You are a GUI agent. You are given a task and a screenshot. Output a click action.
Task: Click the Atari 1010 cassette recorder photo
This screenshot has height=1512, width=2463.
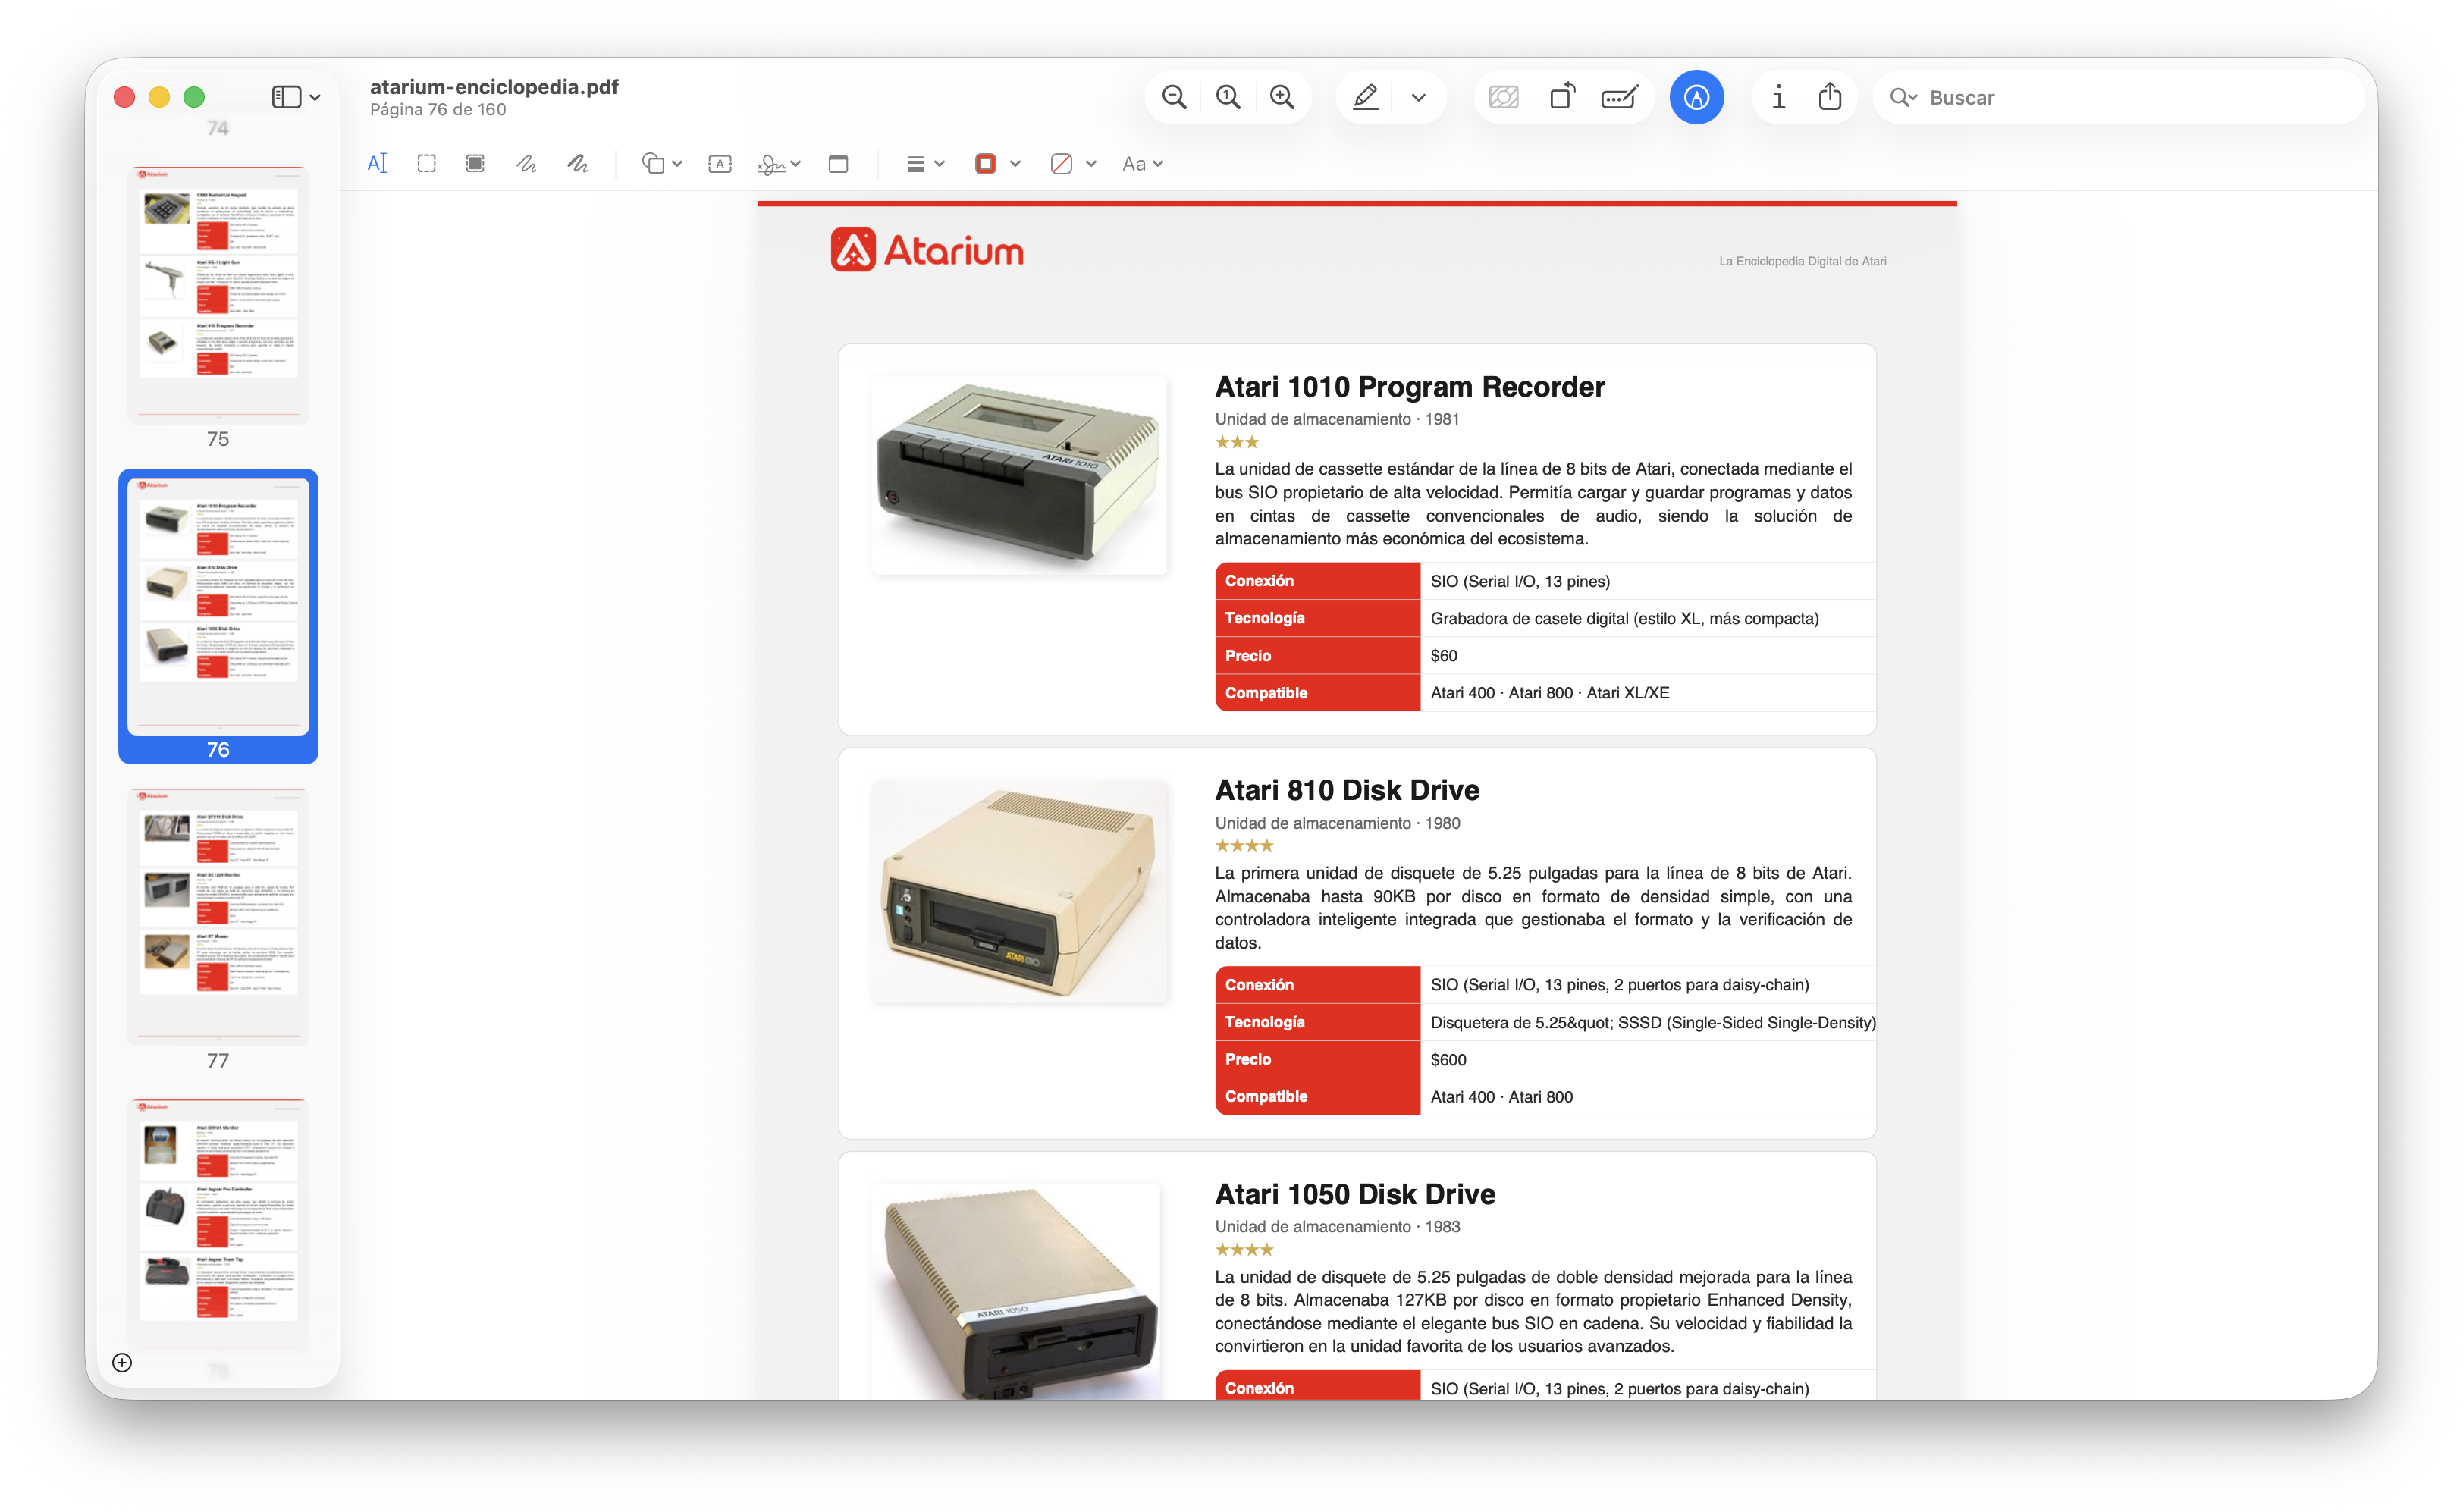click(x=1018, y=474)
